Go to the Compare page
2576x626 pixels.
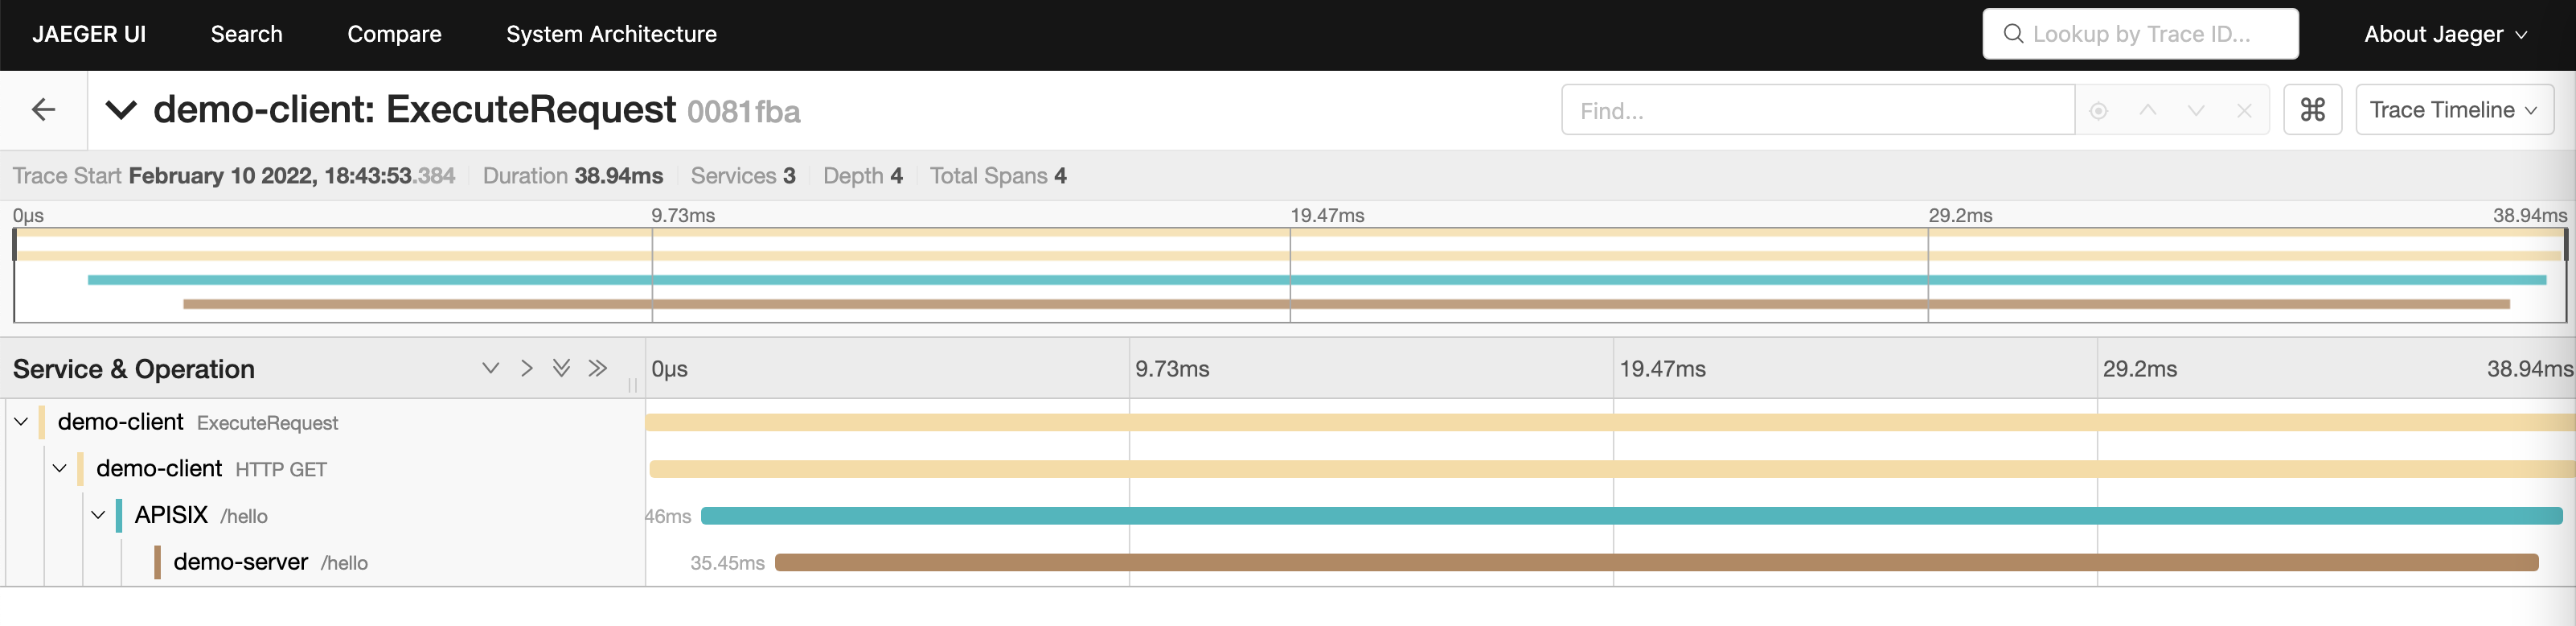[394, 34]
